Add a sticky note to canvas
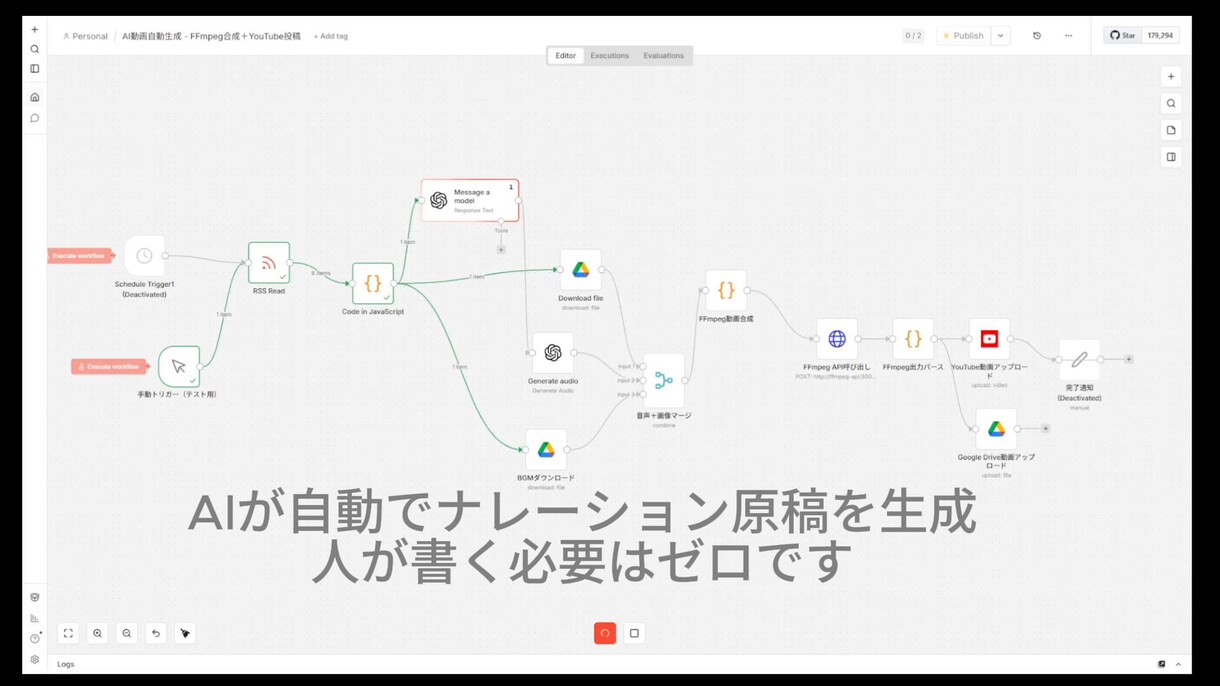Viewport: 1220px width, 686px height. 1171,130
